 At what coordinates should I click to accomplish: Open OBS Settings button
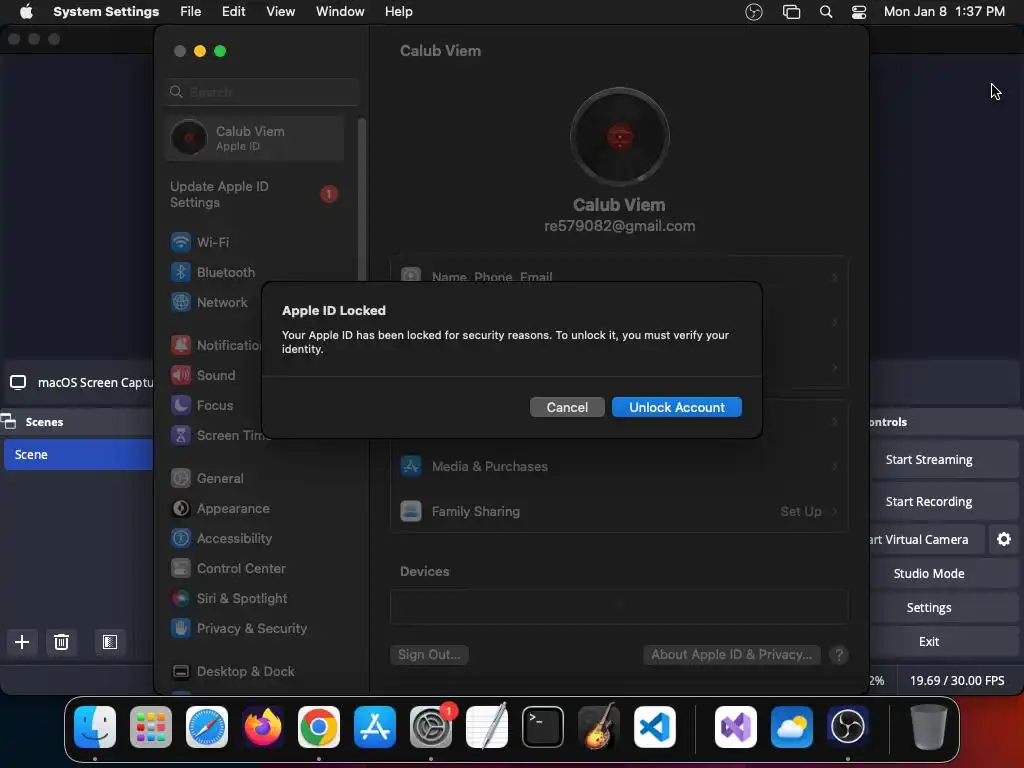coord(944,607)
